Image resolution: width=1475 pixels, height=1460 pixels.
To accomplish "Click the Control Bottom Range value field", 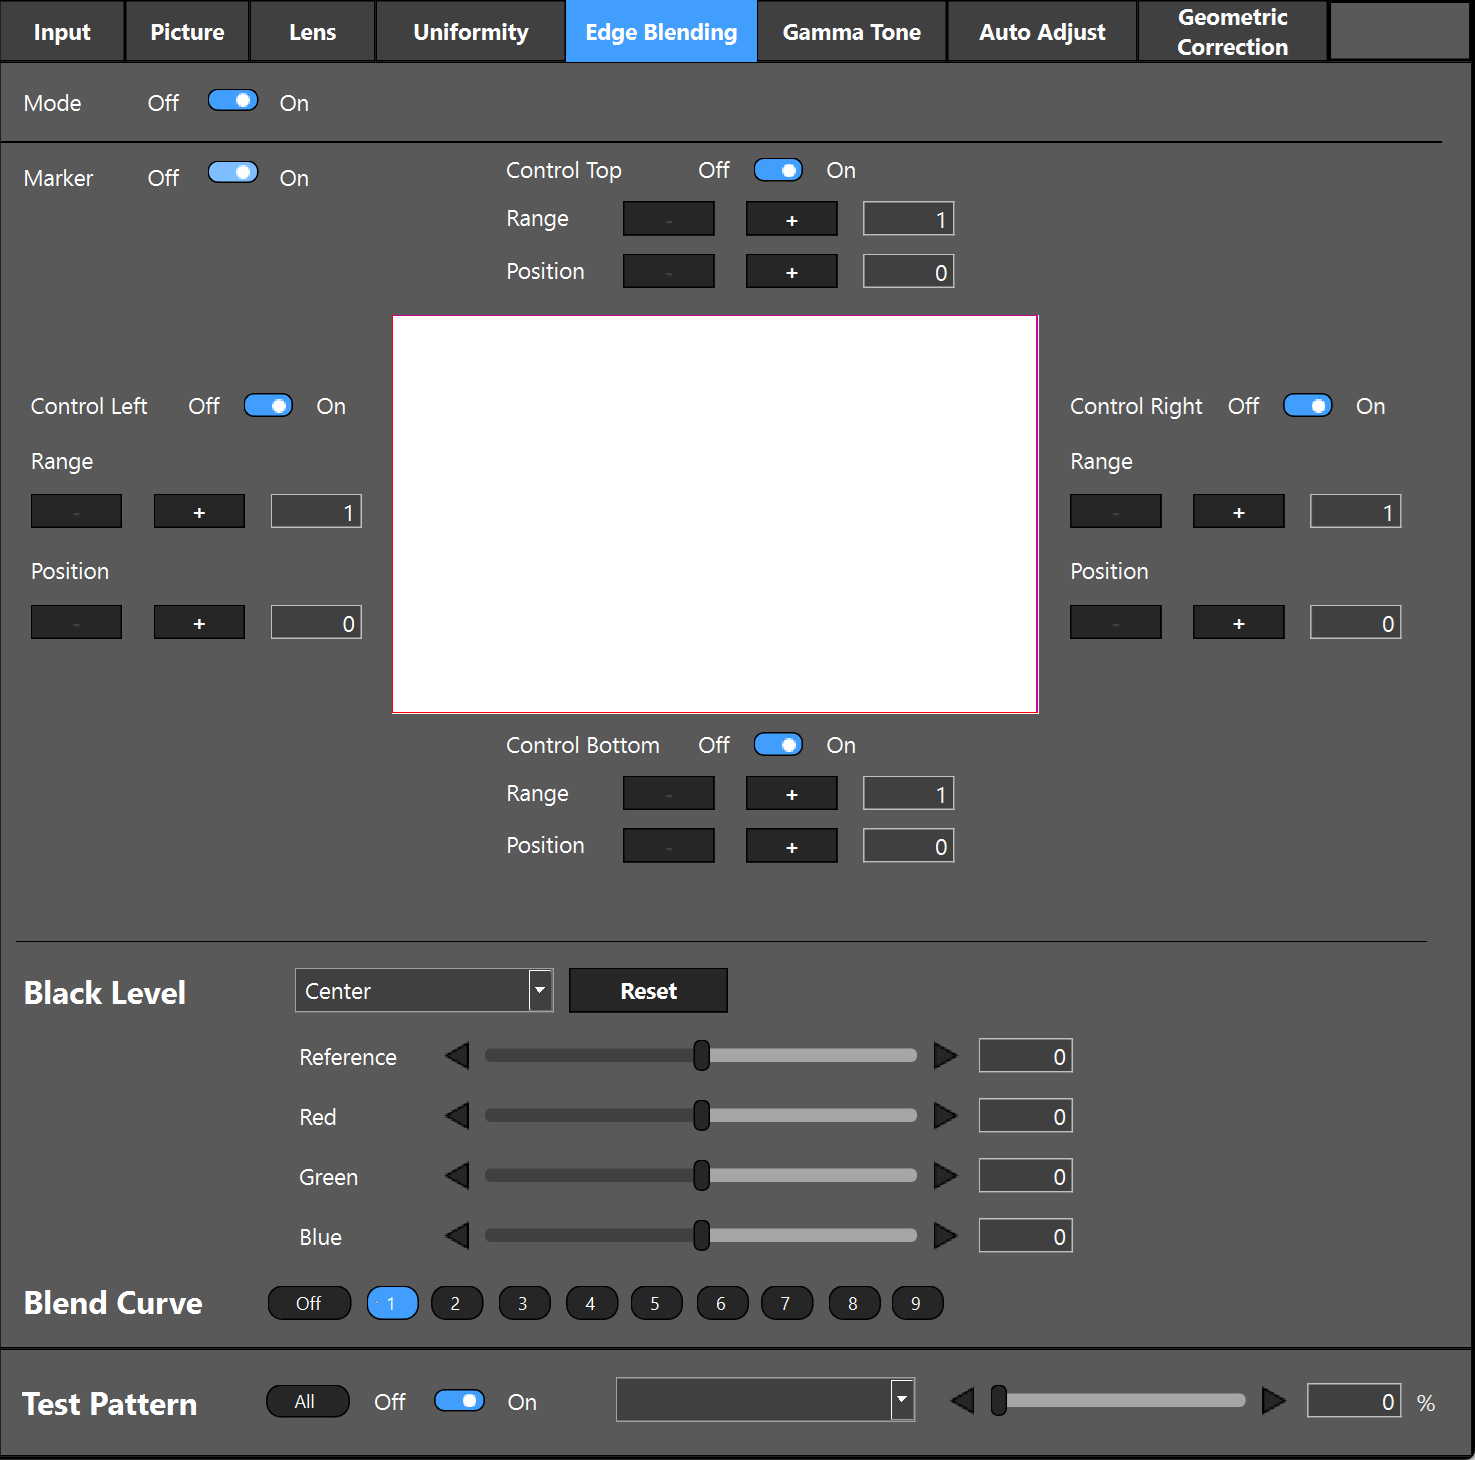I will [908, 794].
